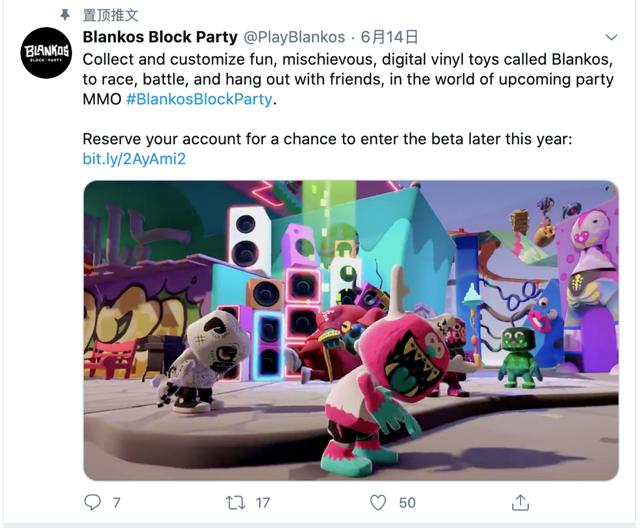
Task: View the retweet count number 17
Action: pos(263,503)
